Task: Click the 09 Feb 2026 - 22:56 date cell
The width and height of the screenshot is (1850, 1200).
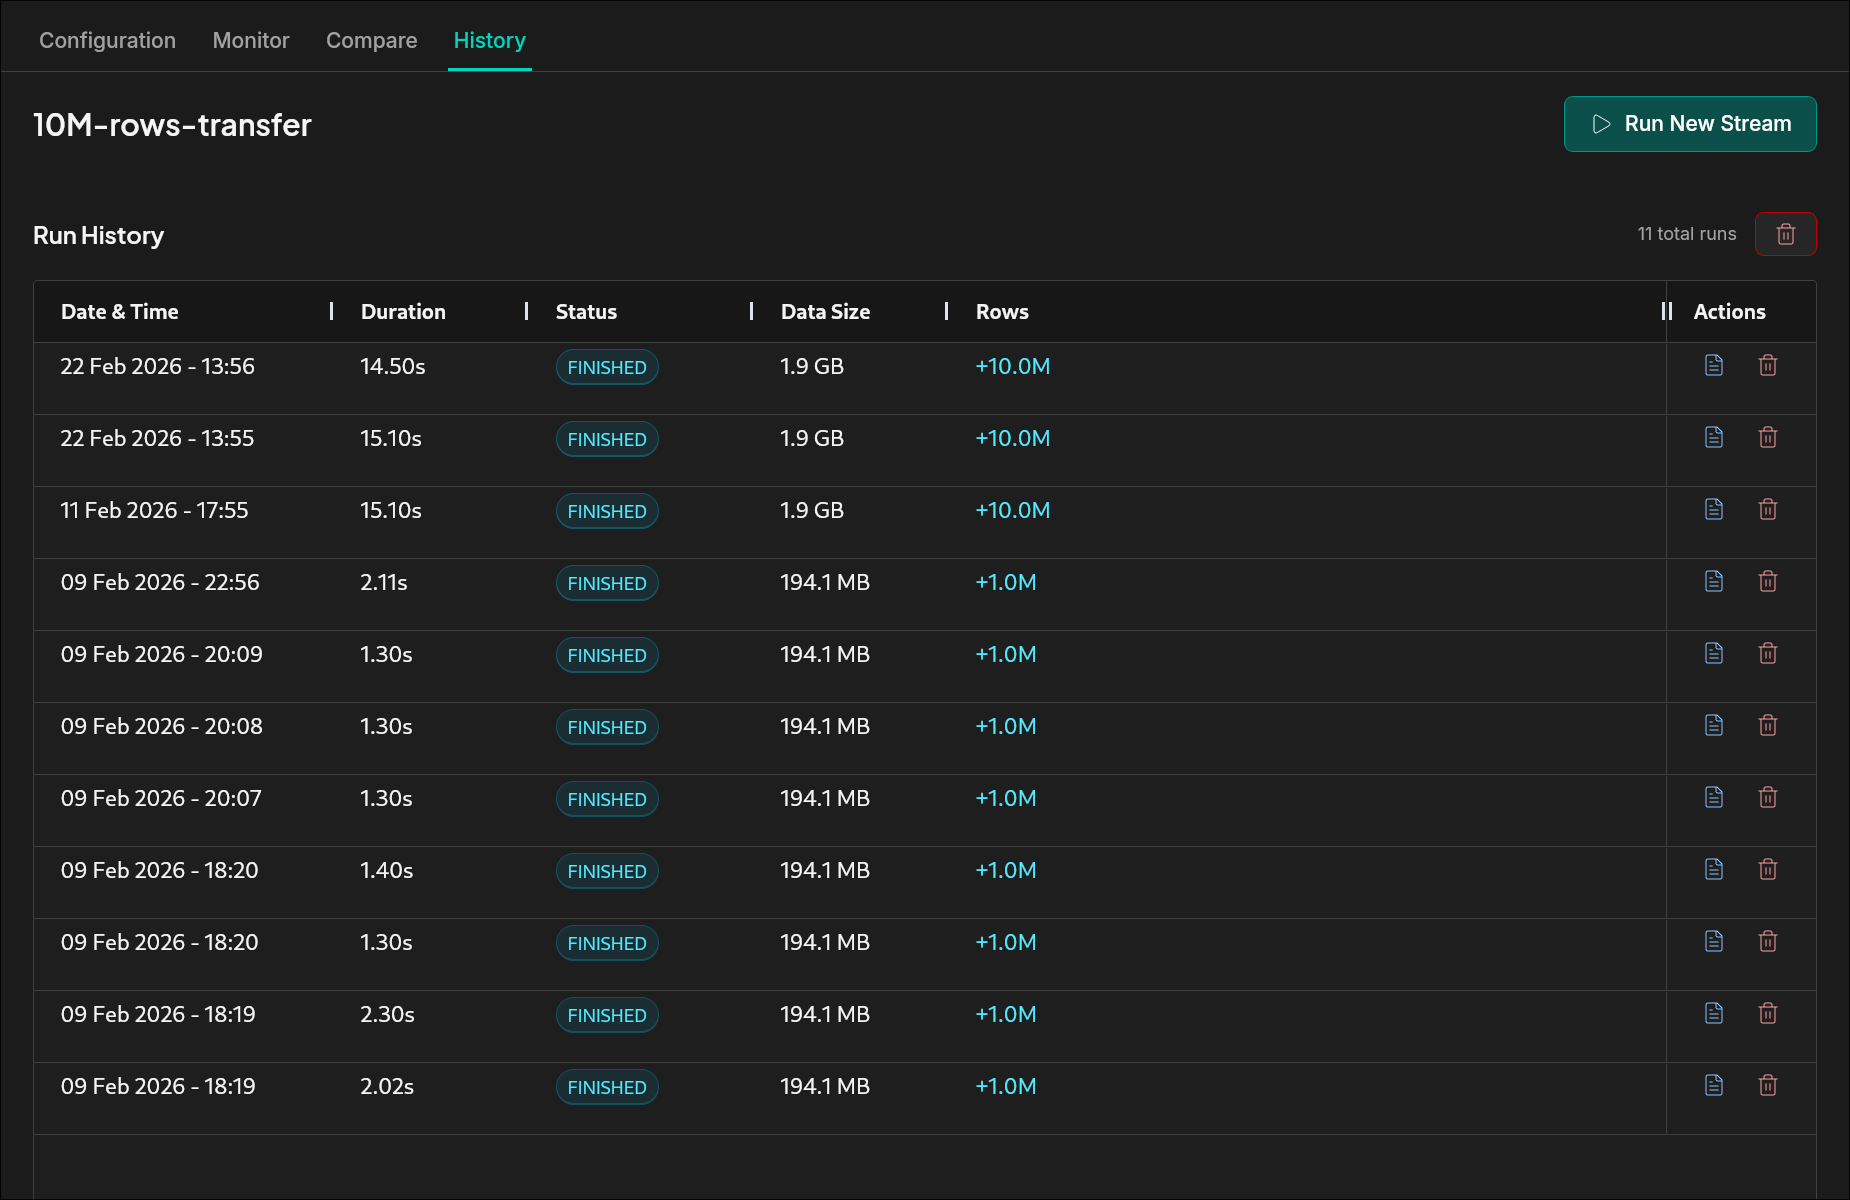Action: point(160,582)
